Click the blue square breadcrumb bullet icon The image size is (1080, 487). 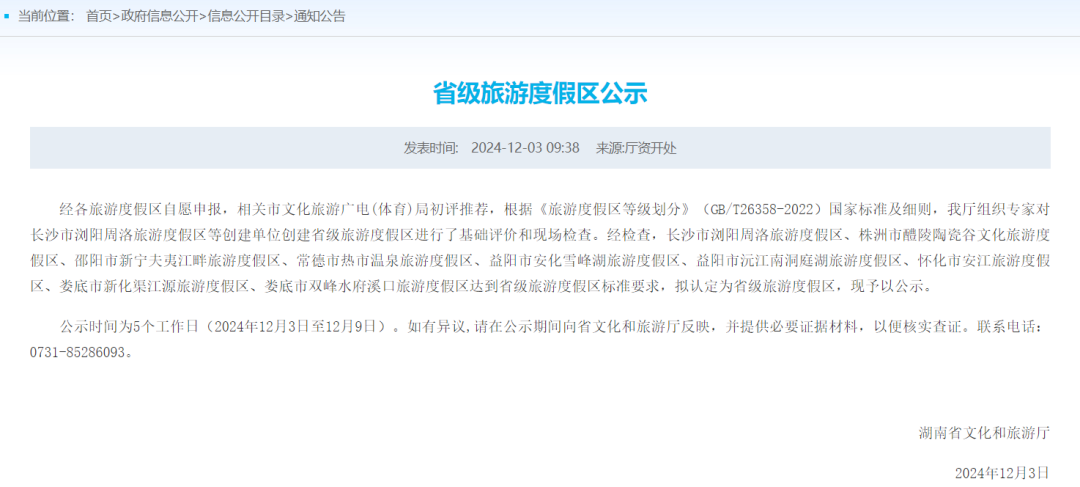point(6,16)
